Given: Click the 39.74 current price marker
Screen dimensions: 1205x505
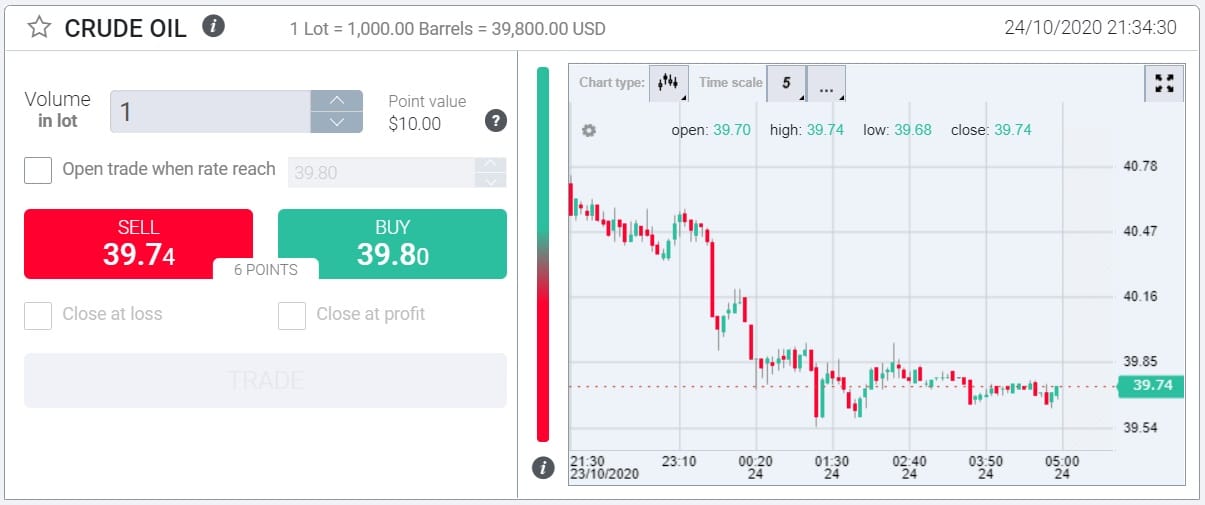Looking at the screenshot, I should click(1151, 386).
